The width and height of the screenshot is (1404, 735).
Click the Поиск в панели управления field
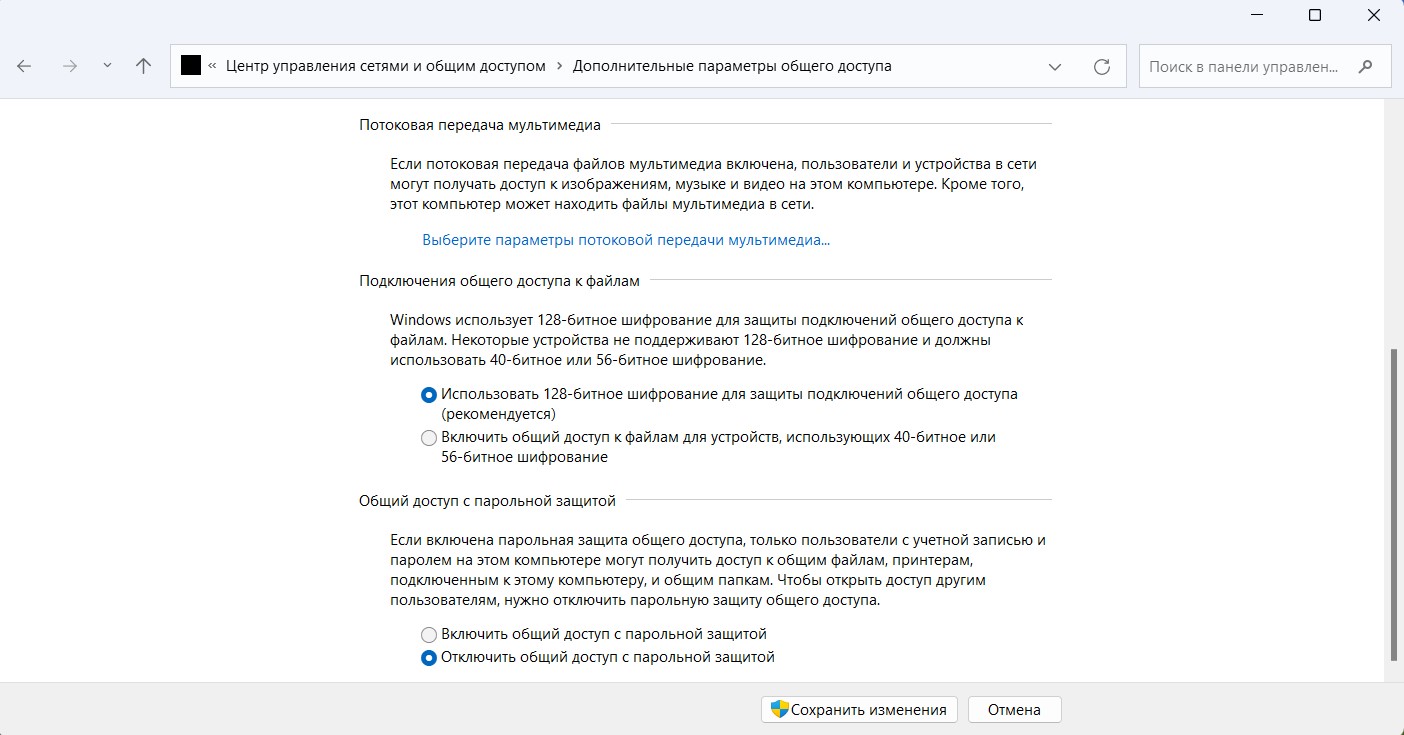click(x=1265, y=67)
